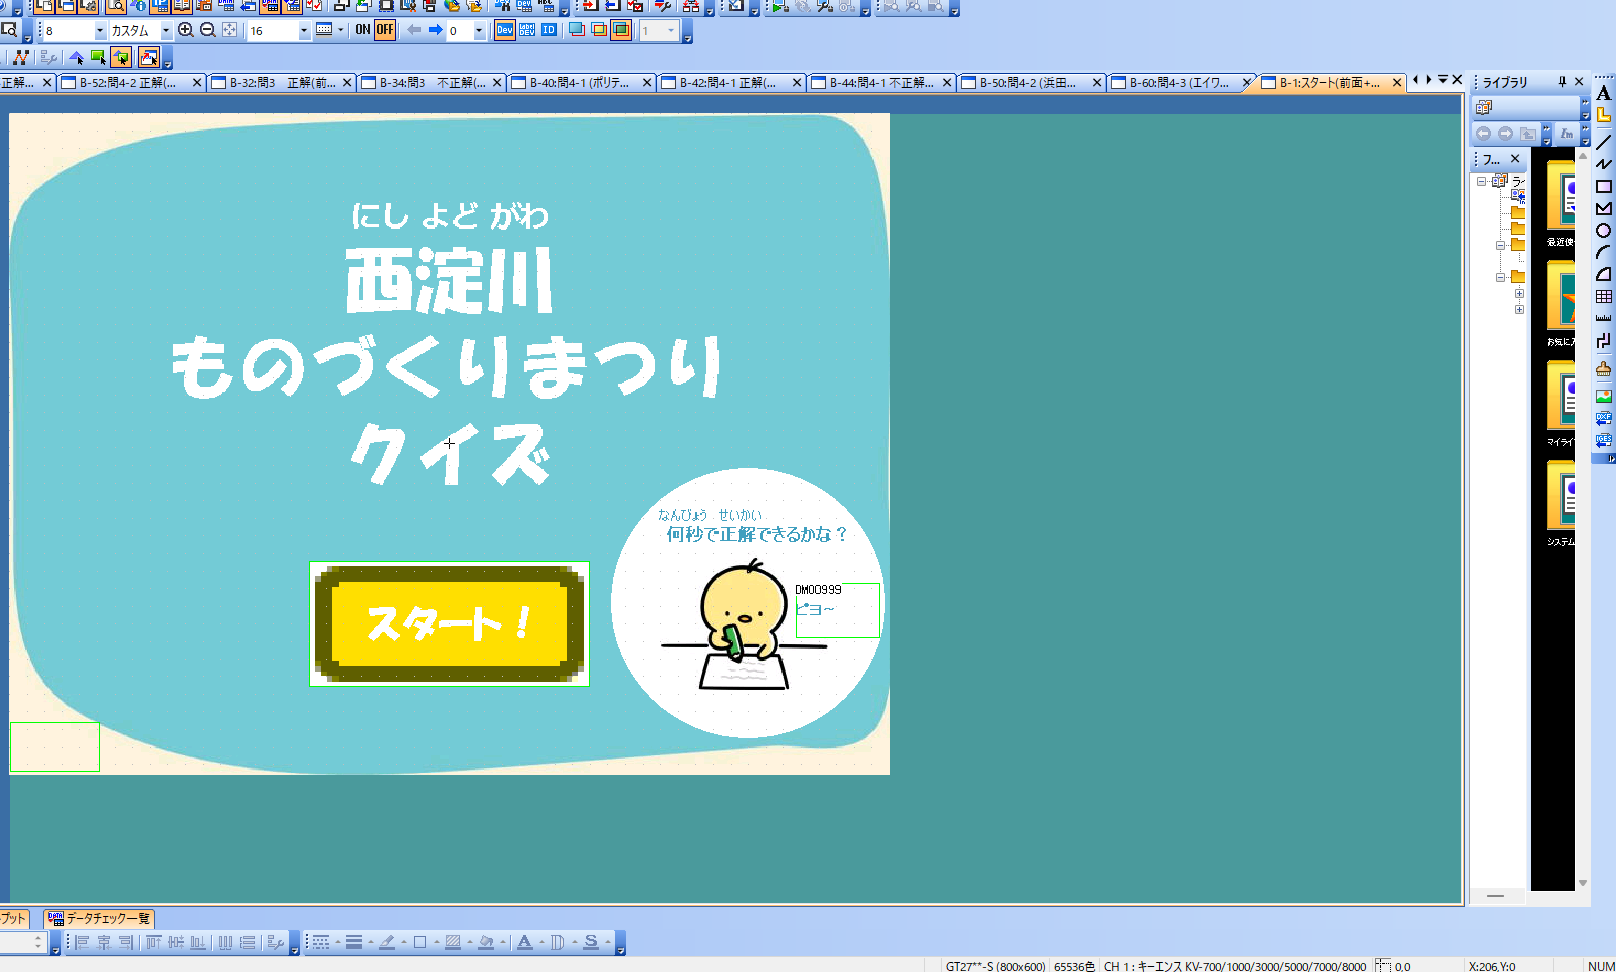1616x972 pixels.
Task: Toggle the ON state preview button
Action: pos(363,30)
